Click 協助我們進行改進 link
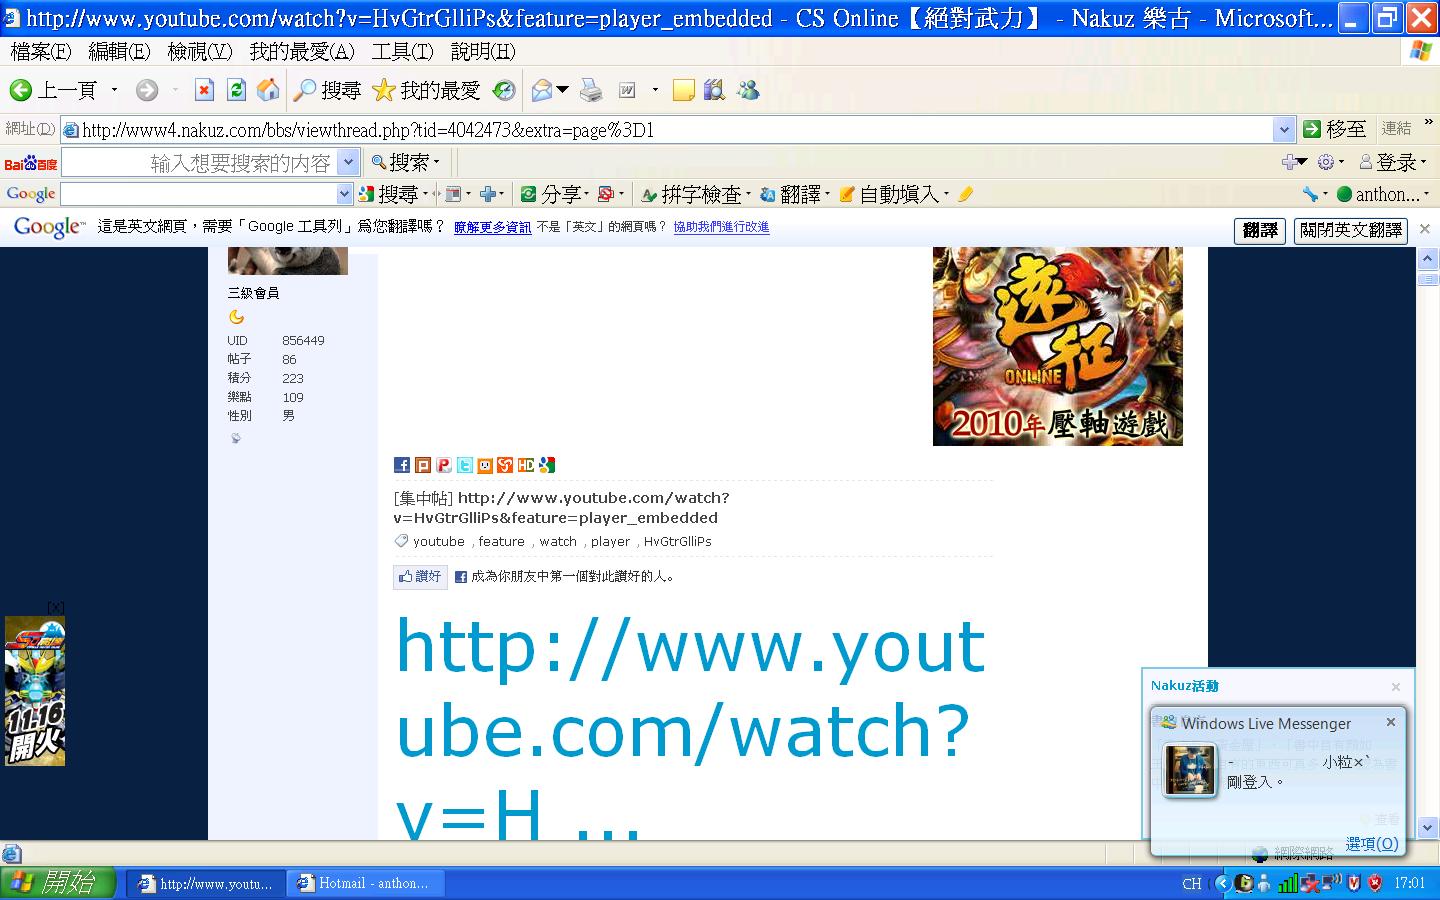Image resolution: width=1440 pixels, height=900 pixels. pyautogui.click(x=721, y=228)
